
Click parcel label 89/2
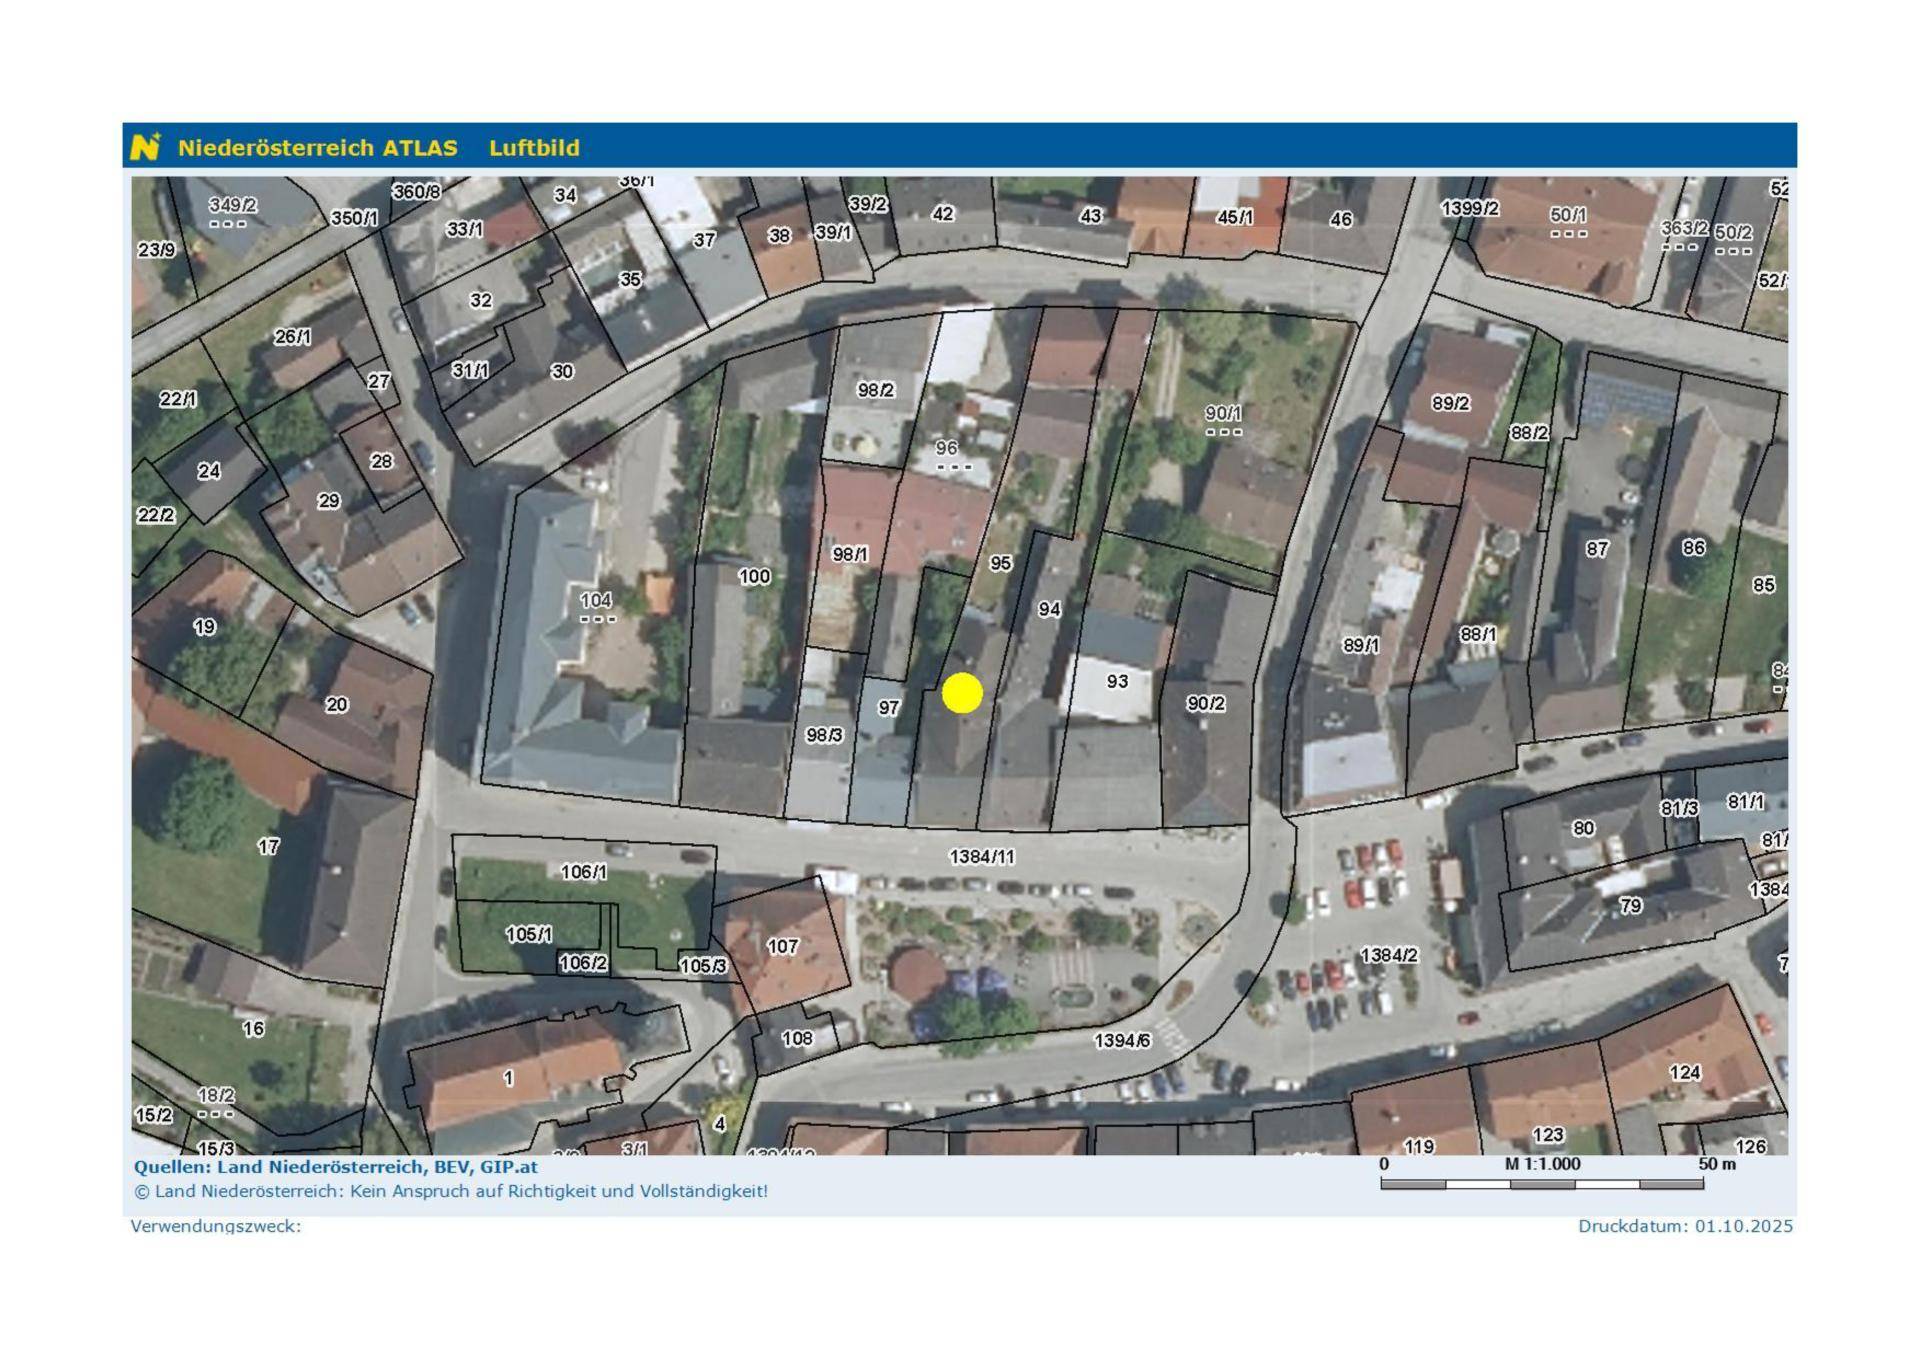tap(1450, 403)
